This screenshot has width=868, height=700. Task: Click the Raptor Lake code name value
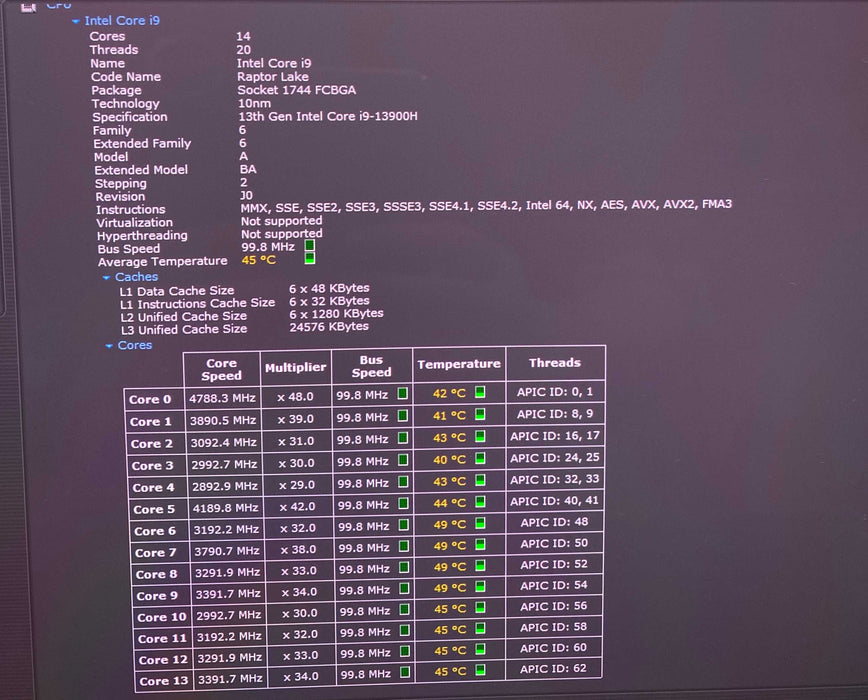273,77
